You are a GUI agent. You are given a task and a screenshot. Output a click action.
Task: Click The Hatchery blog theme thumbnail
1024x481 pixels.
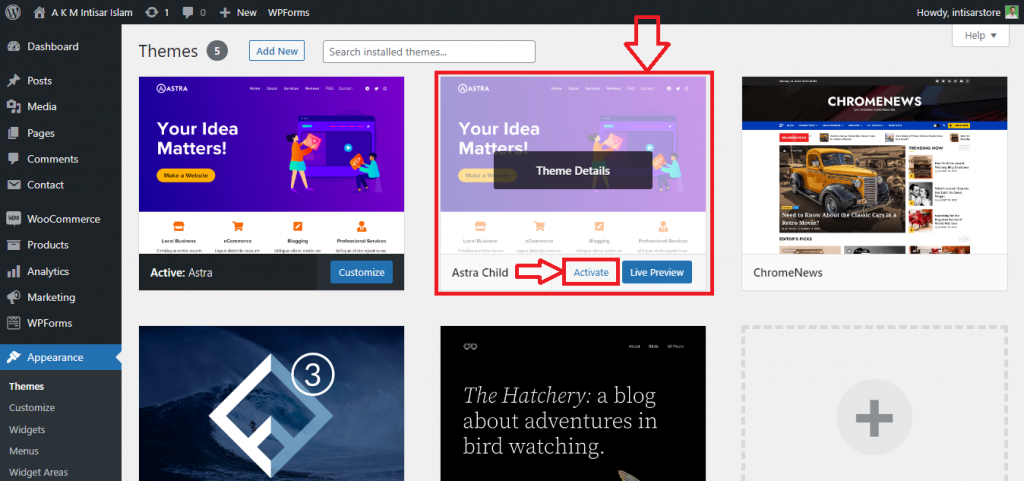573,403
